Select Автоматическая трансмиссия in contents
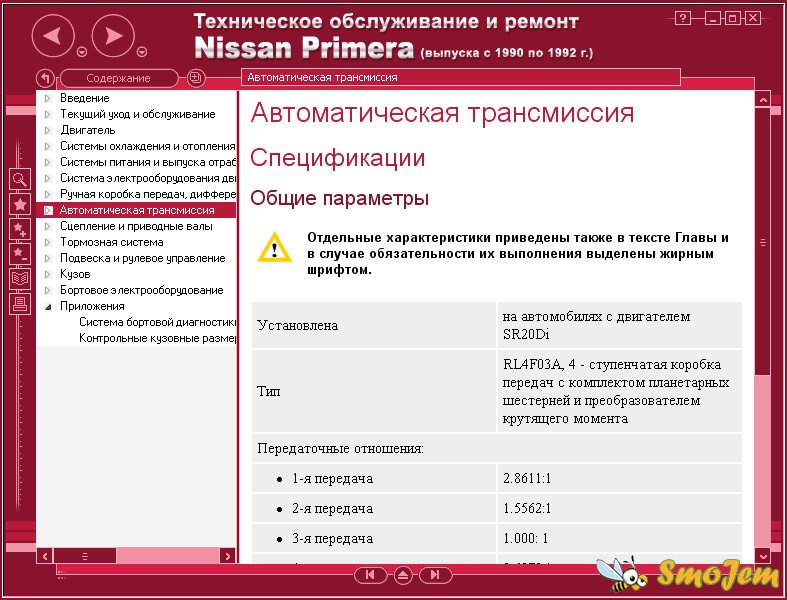 point(137,210)
